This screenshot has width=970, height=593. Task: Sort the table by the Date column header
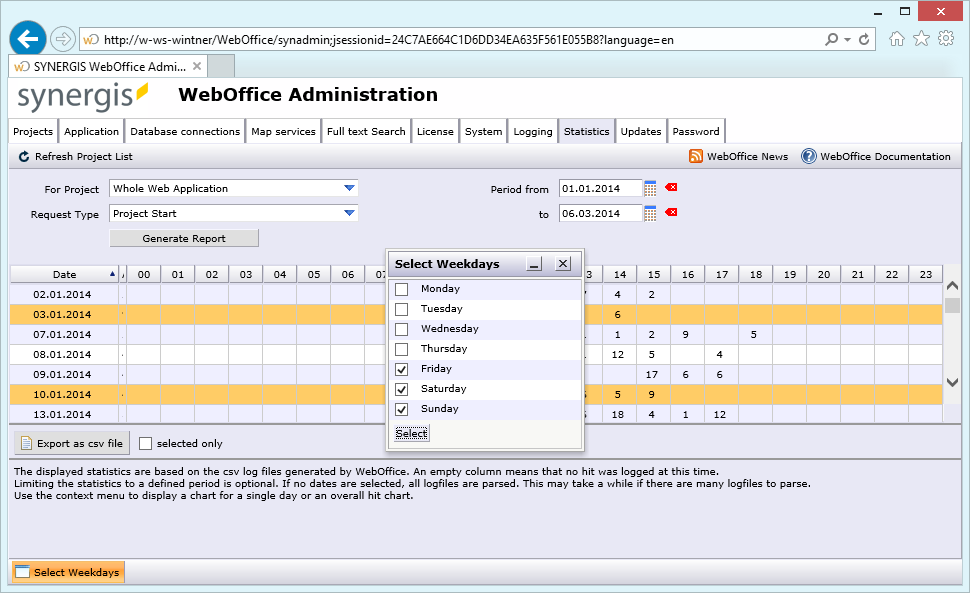pyautogui.click(x=65, y=274)
